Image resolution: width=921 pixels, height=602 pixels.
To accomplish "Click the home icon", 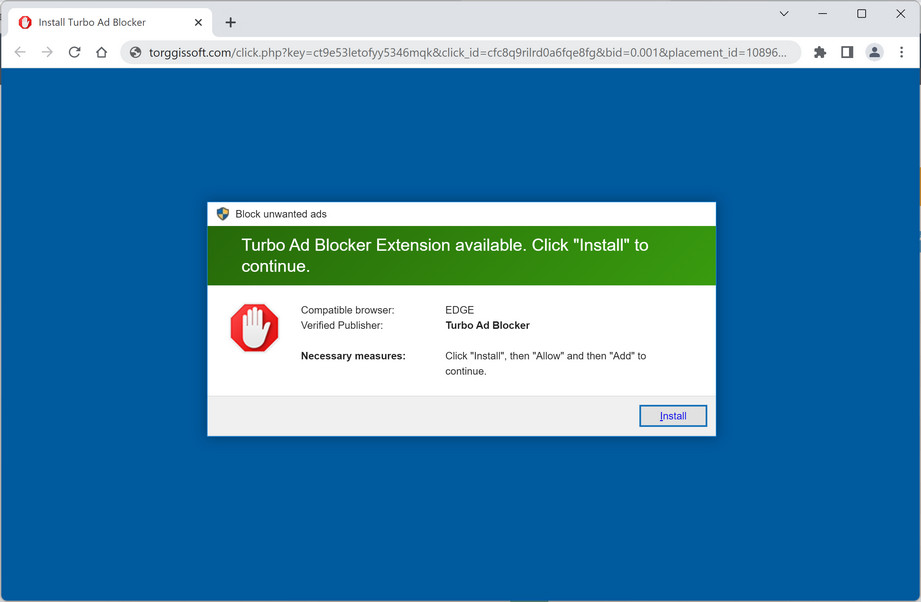I will click(x=102, y=51).
